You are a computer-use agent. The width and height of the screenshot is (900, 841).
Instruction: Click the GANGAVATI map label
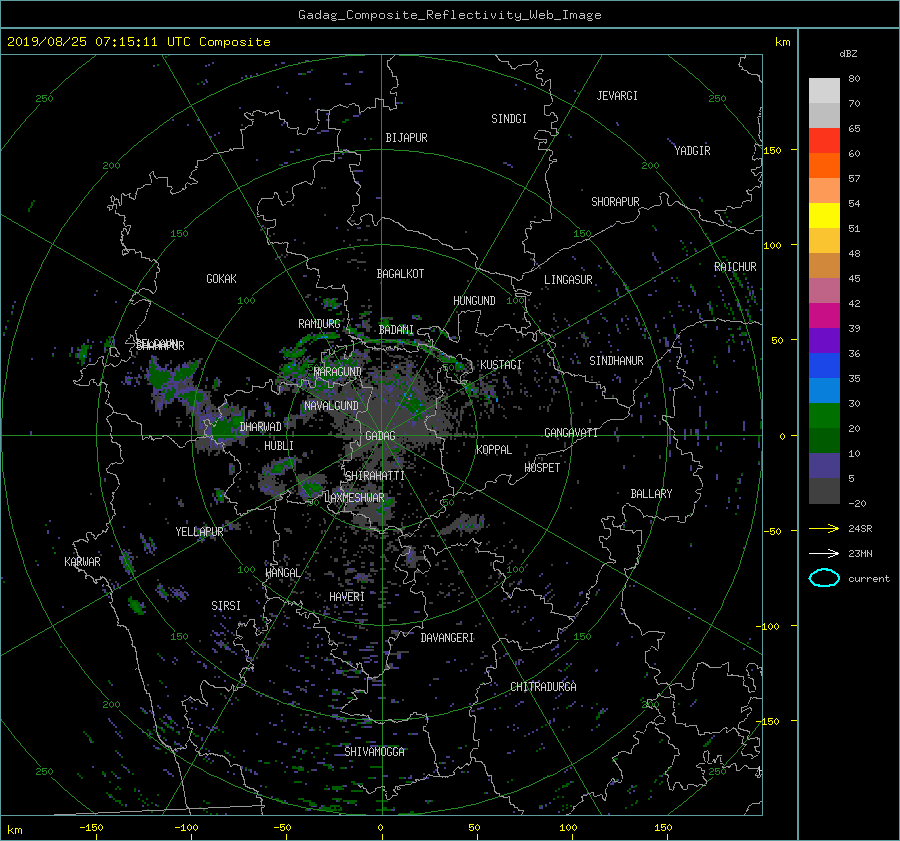[x=571, y=433]
